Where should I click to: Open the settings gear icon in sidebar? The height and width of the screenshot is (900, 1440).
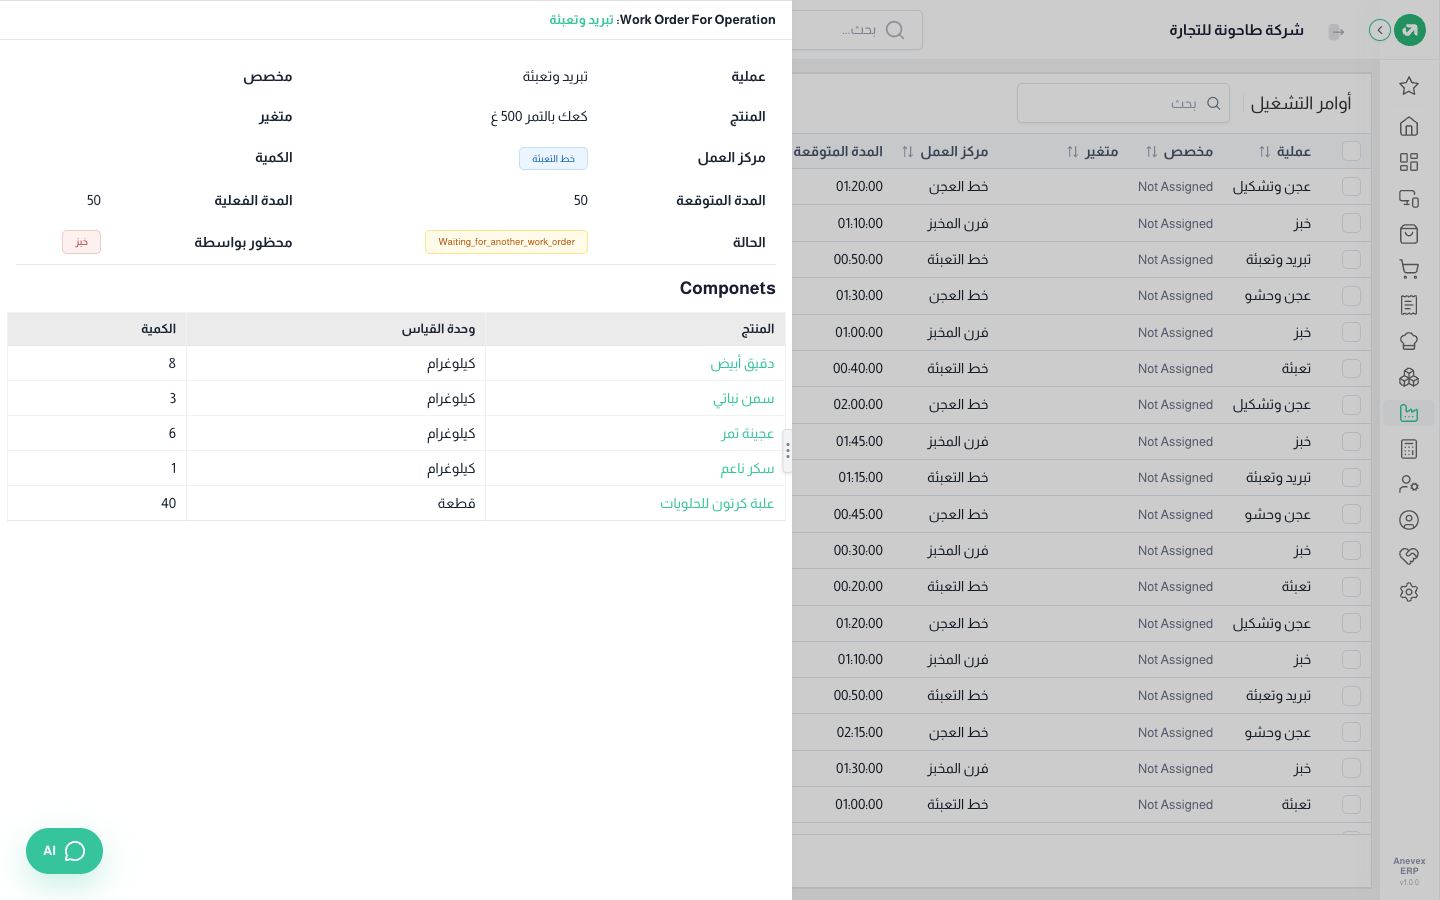pos(1409,592)
